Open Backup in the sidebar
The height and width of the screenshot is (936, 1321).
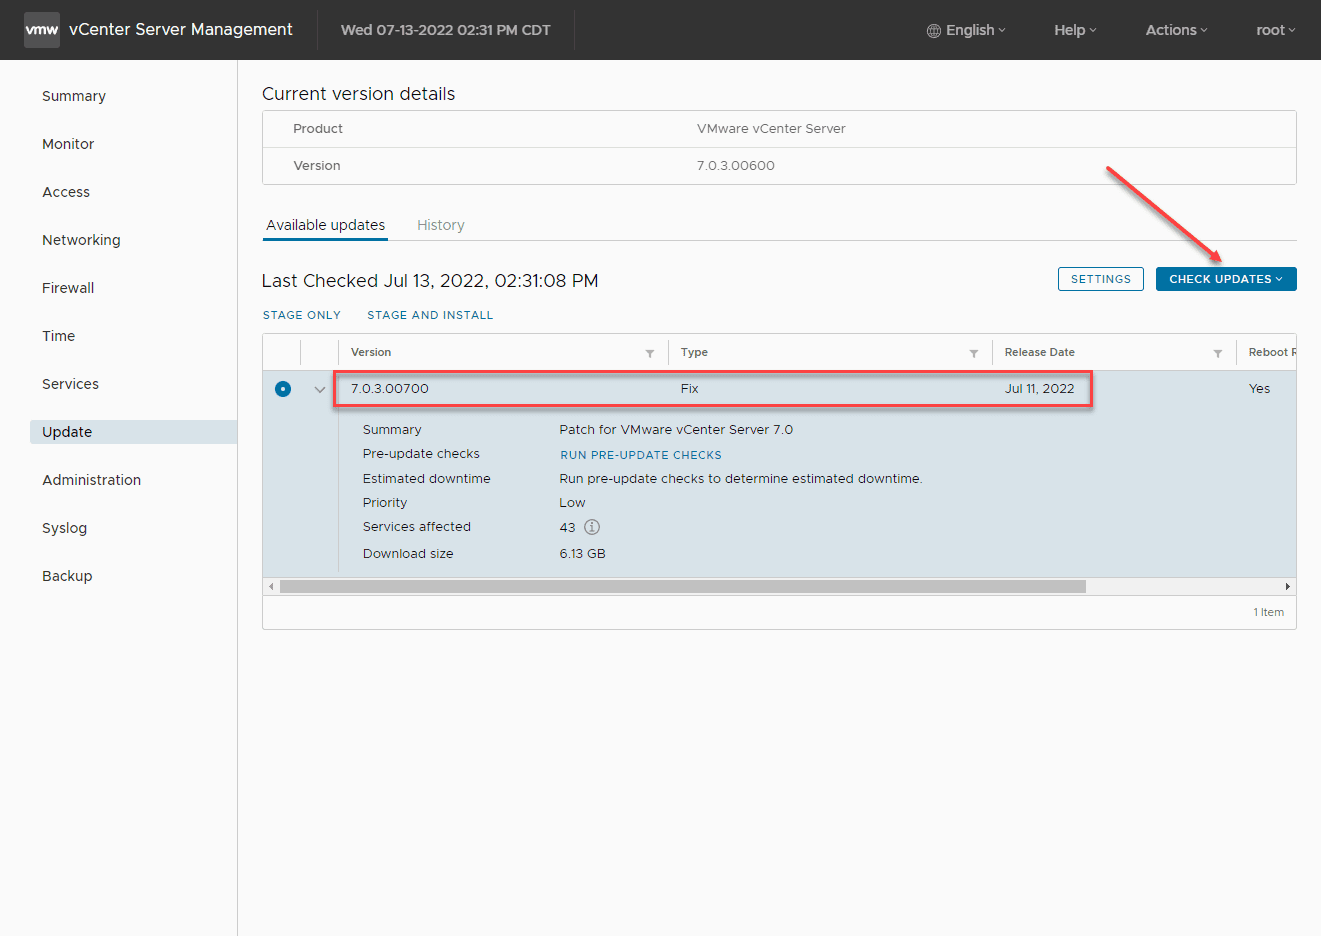coord(67,576)
